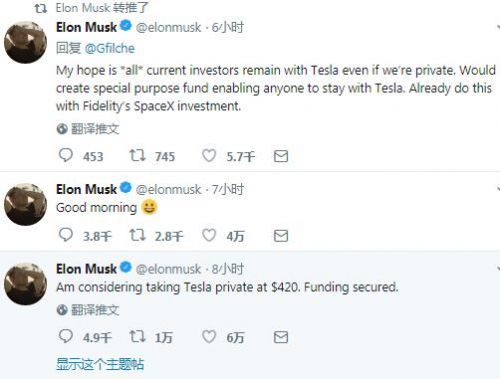Screen dimensions: 500x379
Task: Retweet the Good morning tweet
Action: click(x=137, y=235)
